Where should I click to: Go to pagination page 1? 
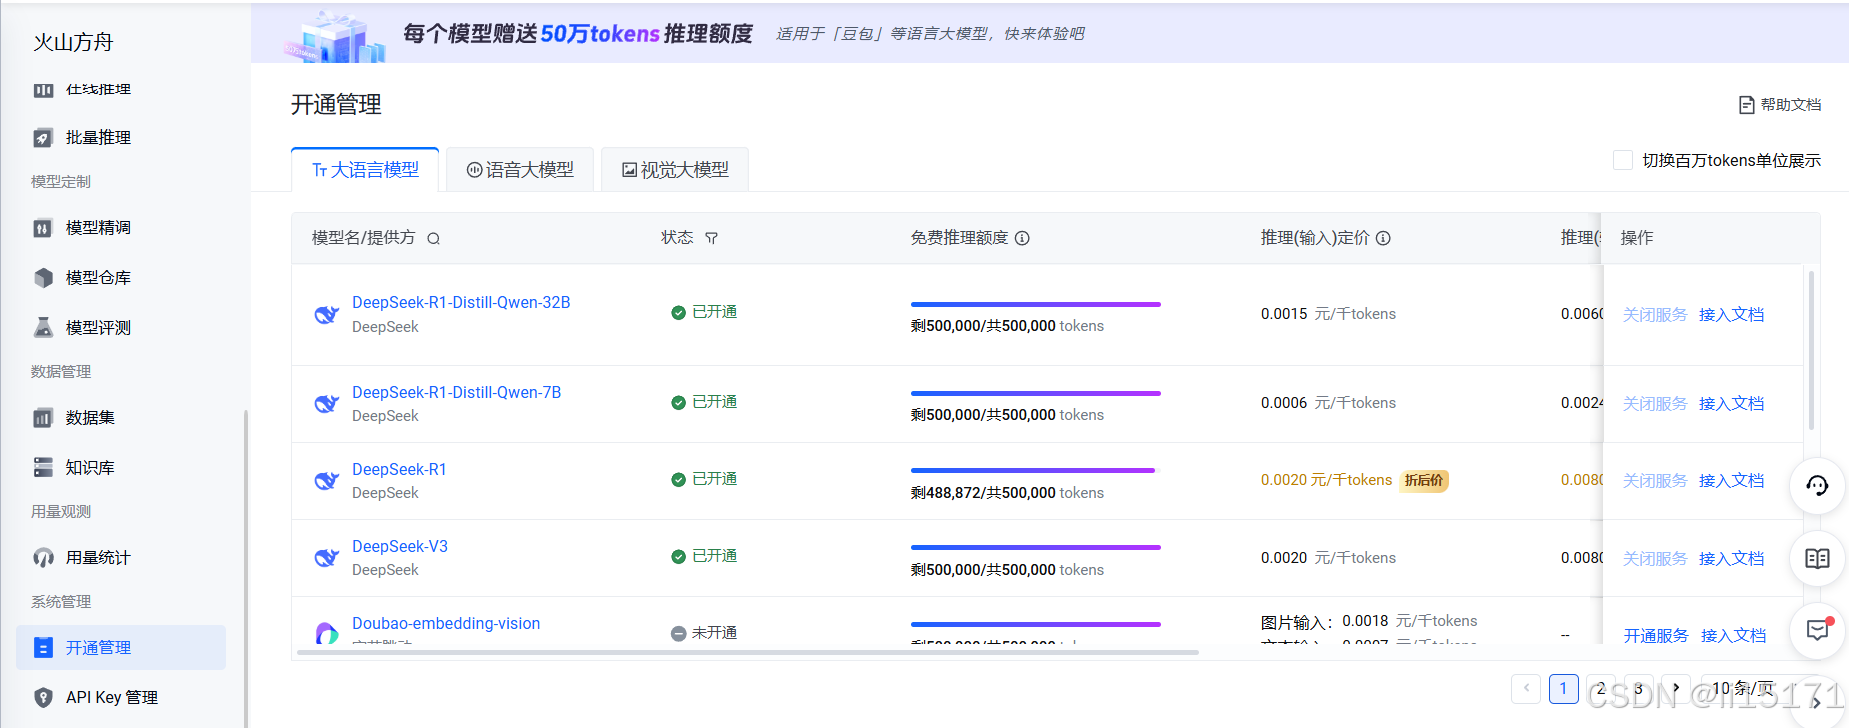(x=1564, y=688)
